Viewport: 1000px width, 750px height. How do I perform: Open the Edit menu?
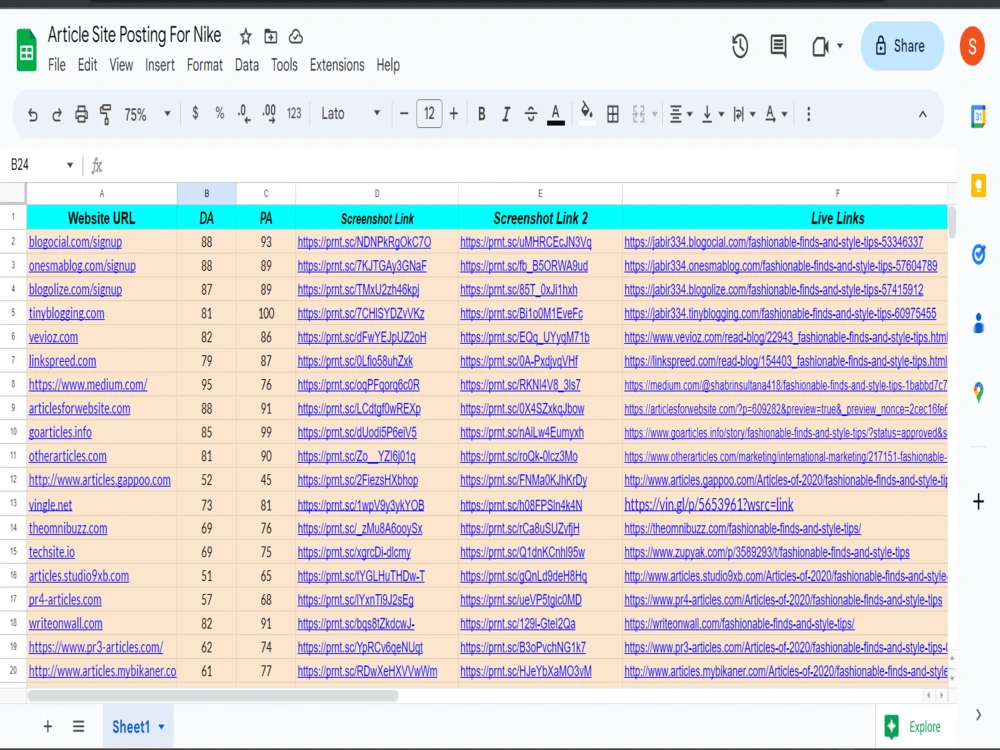click(x=87, y=65)
